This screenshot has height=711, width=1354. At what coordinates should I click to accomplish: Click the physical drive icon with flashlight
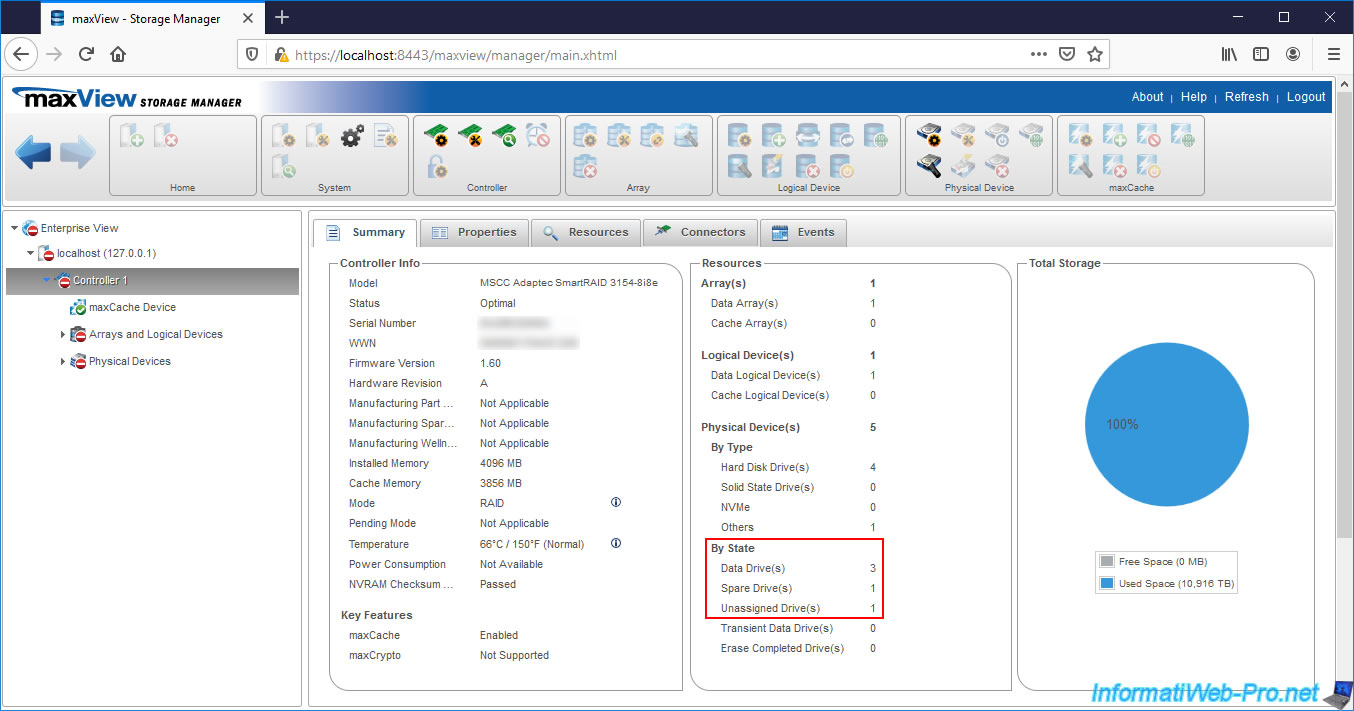click(x=929, y=166)
